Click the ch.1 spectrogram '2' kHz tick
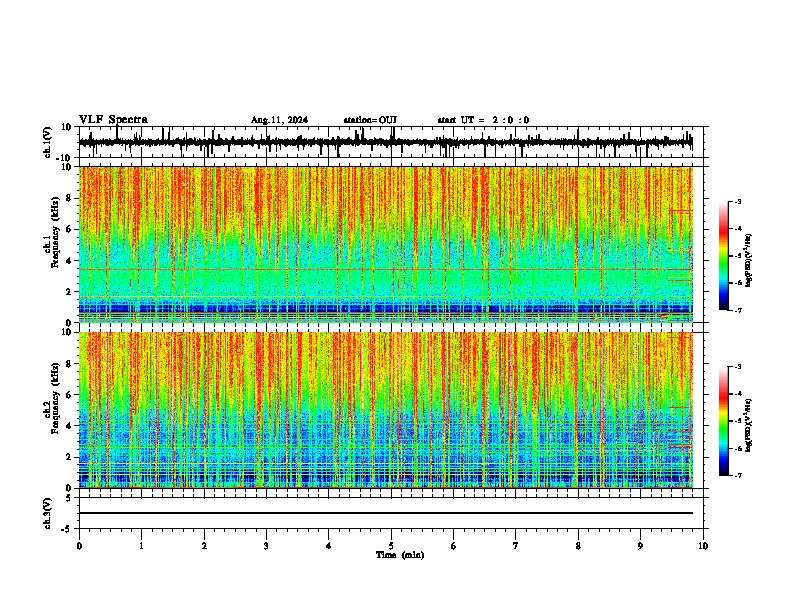 [x=69, y=292]
